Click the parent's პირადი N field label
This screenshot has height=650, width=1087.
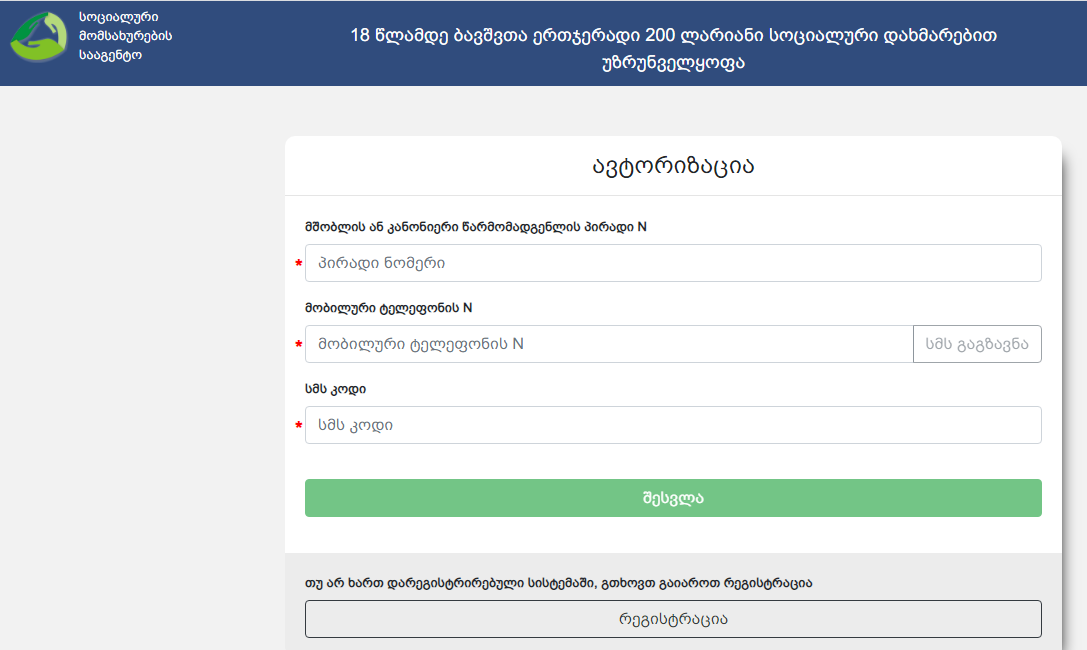(476, 227)
